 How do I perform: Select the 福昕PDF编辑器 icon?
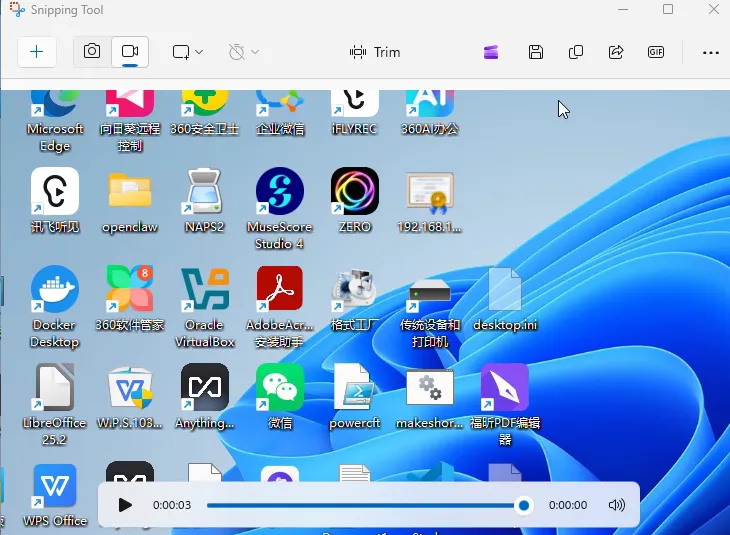505,405
